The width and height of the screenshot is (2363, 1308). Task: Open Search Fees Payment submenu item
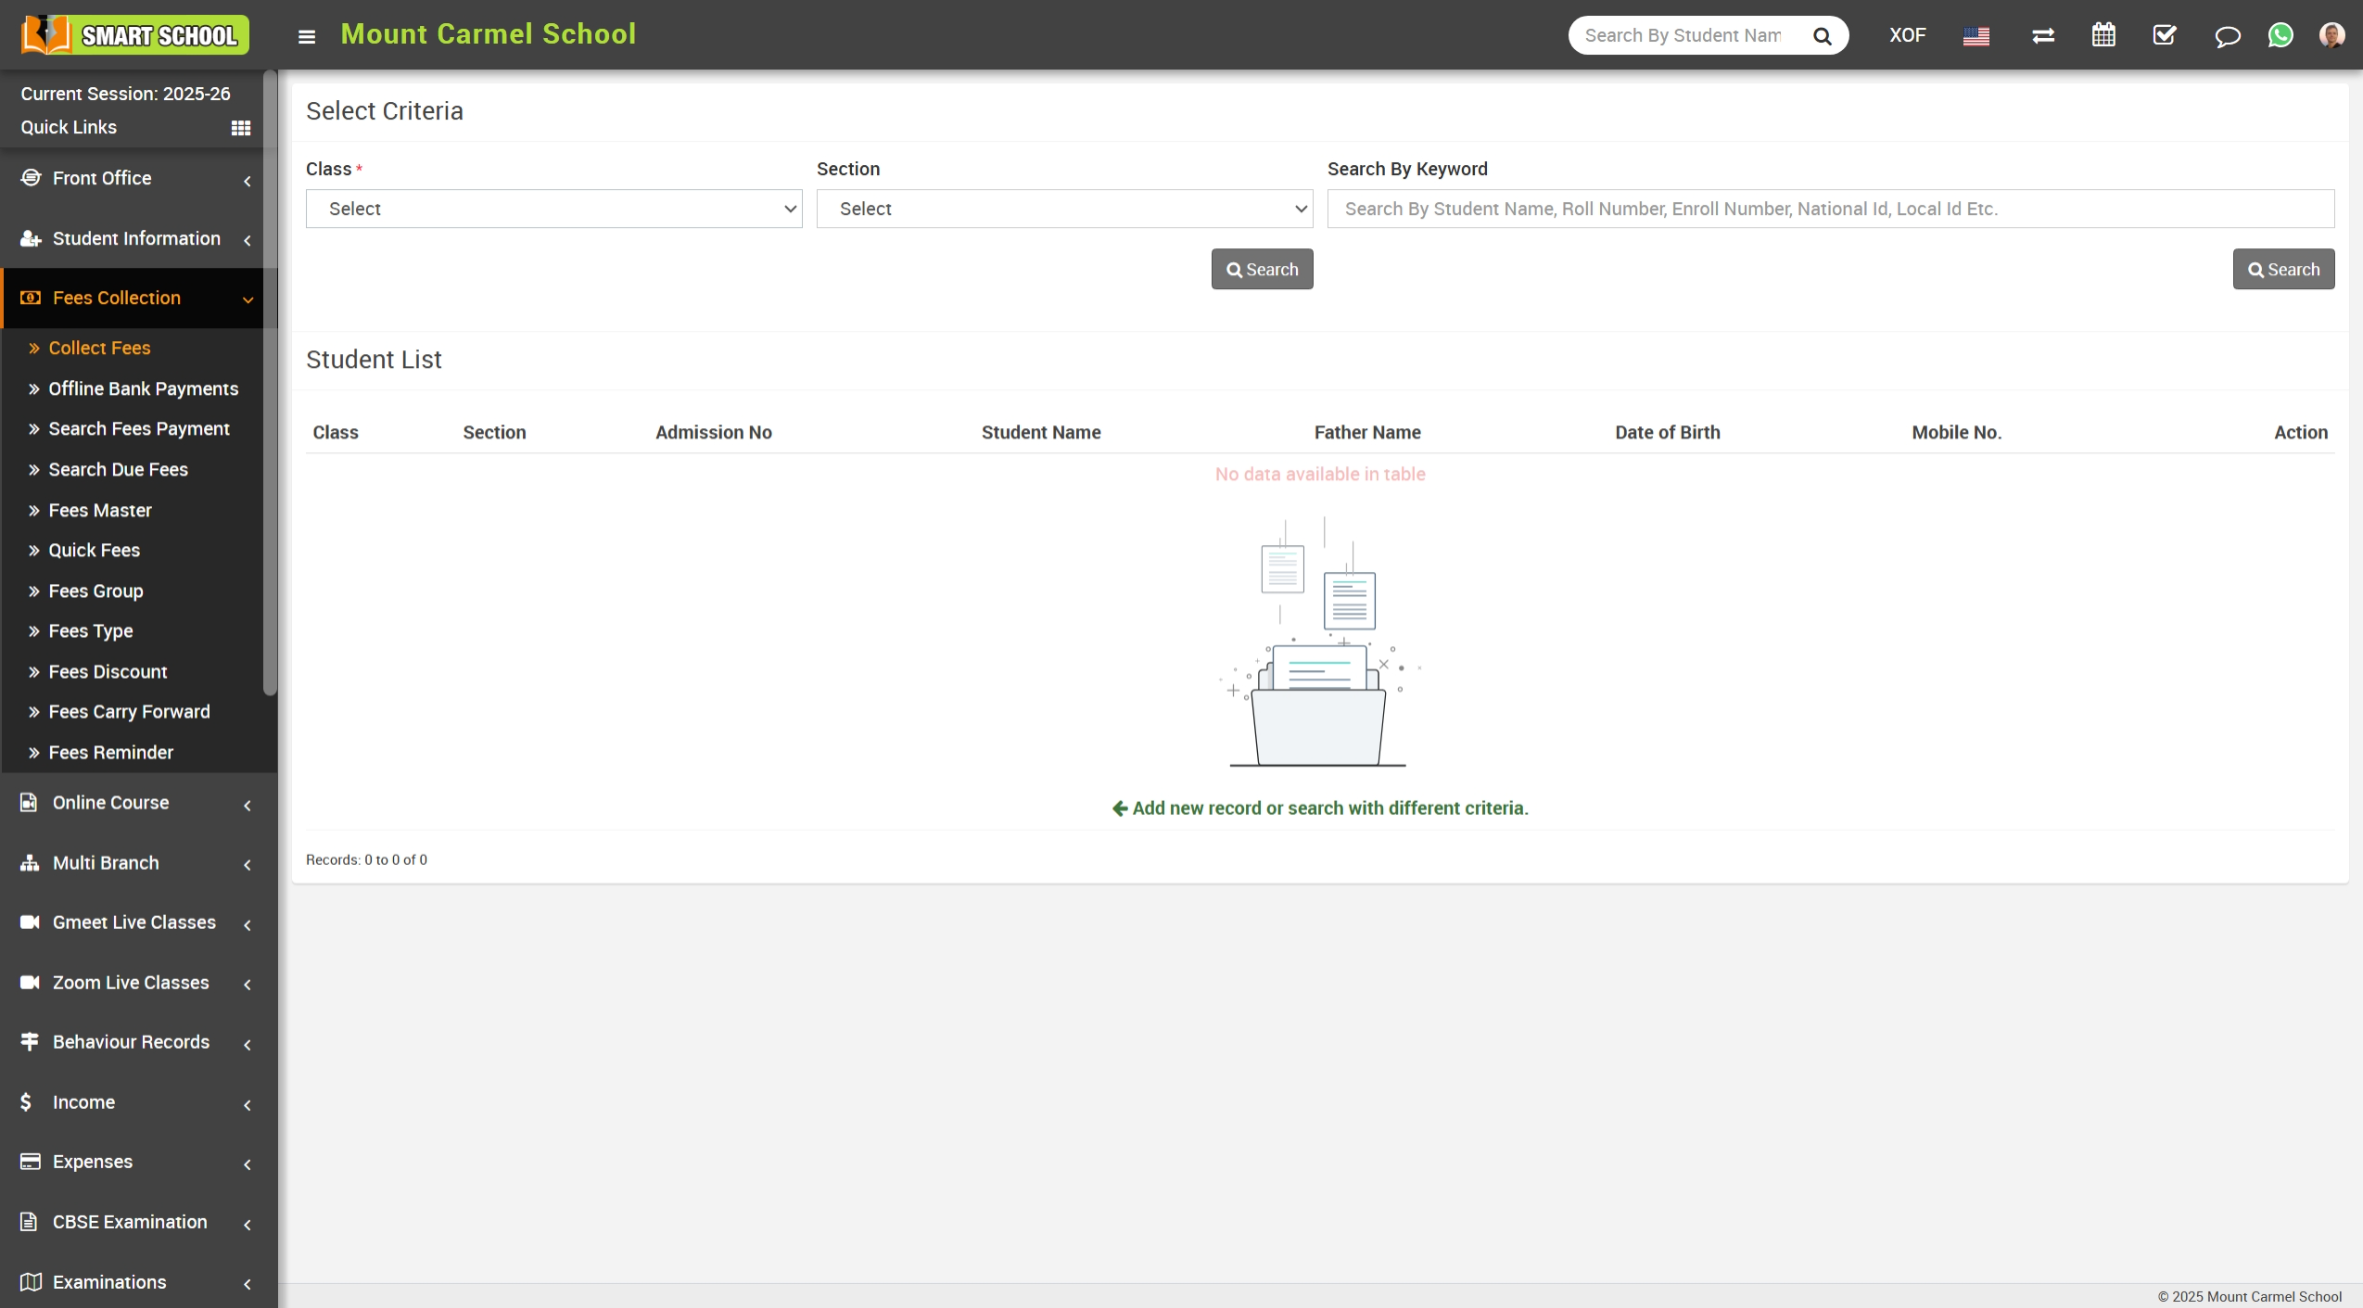pos(139,429)
